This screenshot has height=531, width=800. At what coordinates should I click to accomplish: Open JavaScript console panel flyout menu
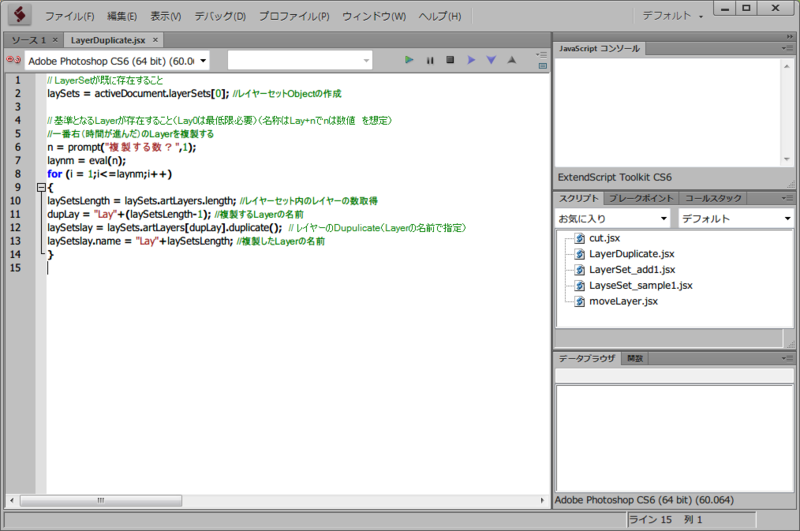point(788,48)
